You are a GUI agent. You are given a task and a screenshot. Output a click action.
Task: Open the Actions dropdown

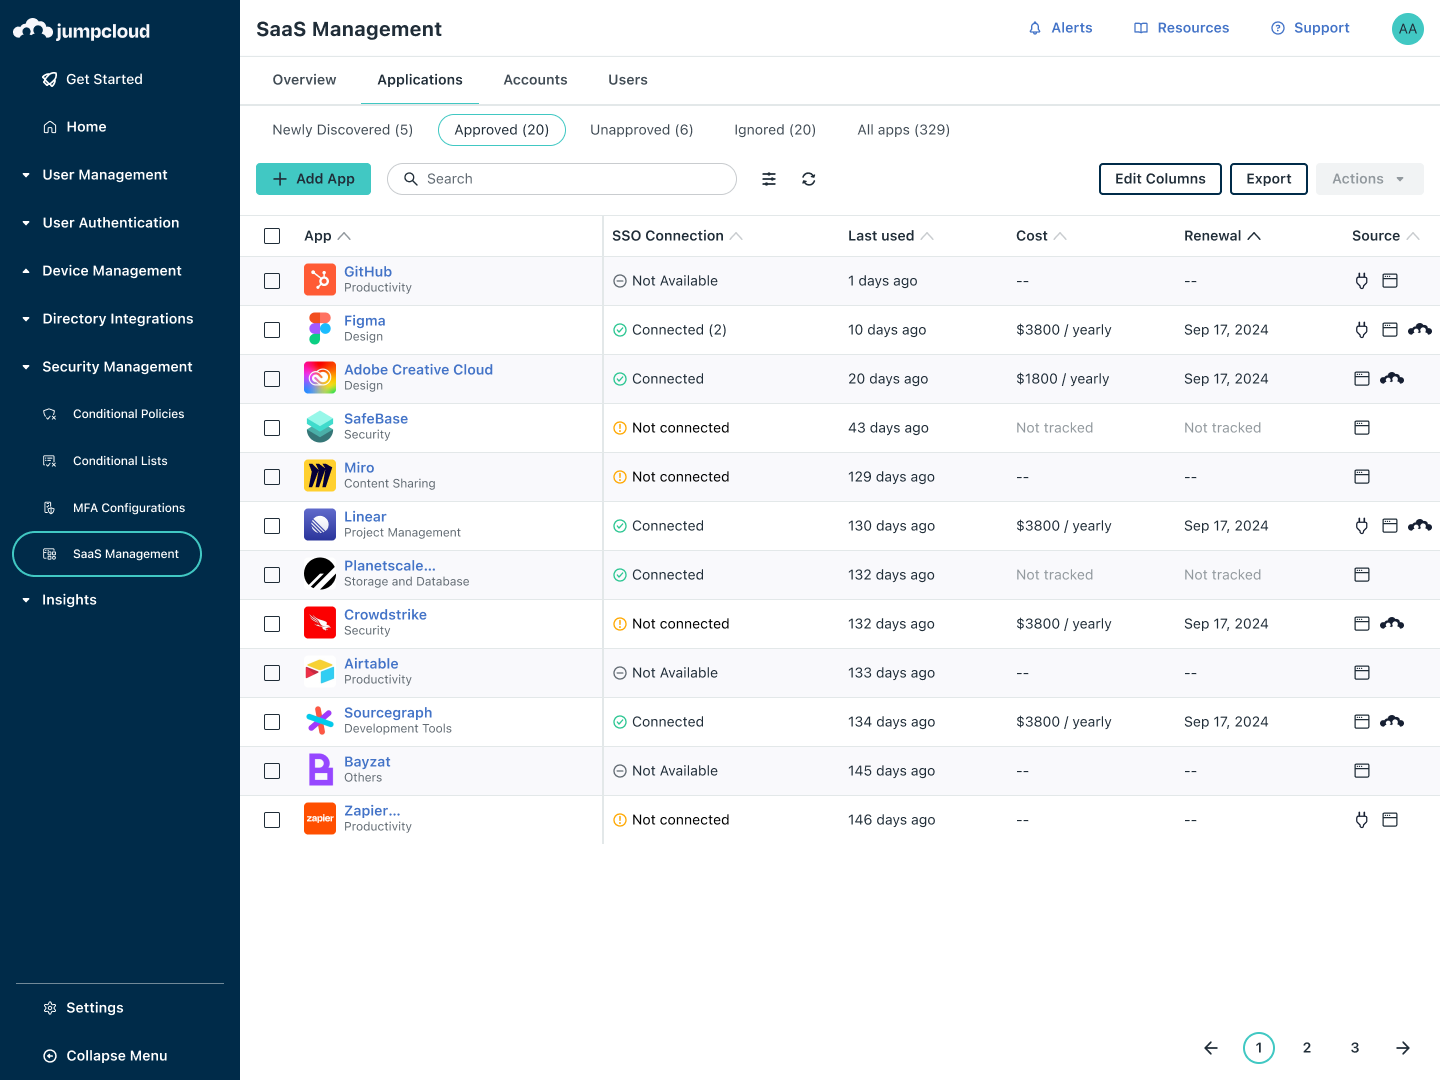pos(1369,179)
